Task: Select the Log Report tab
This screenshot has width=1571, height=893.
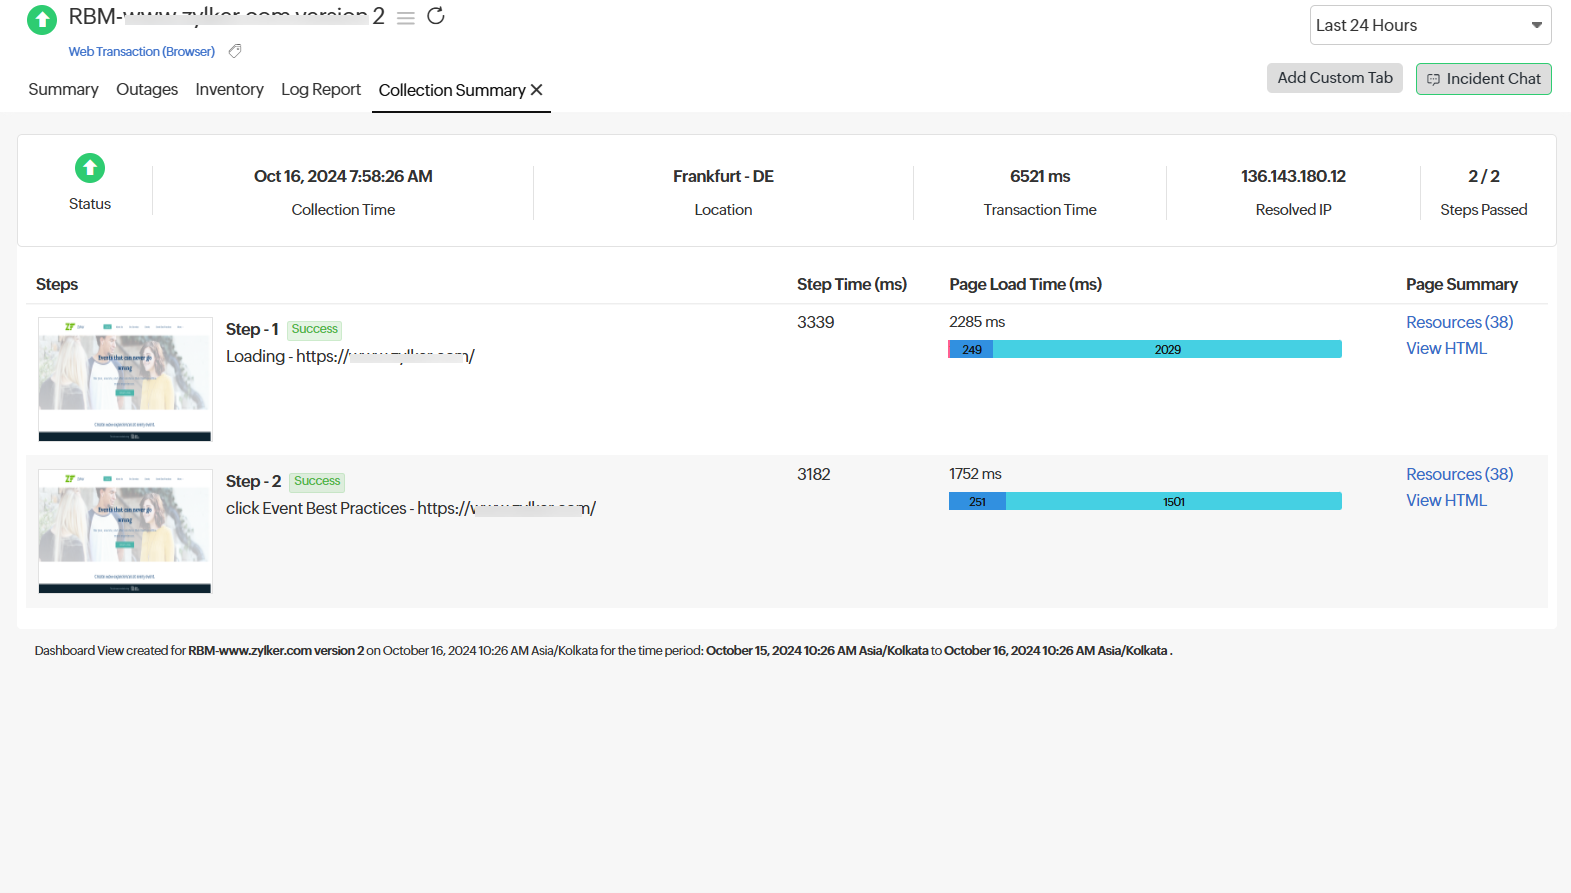Action: 320,90
